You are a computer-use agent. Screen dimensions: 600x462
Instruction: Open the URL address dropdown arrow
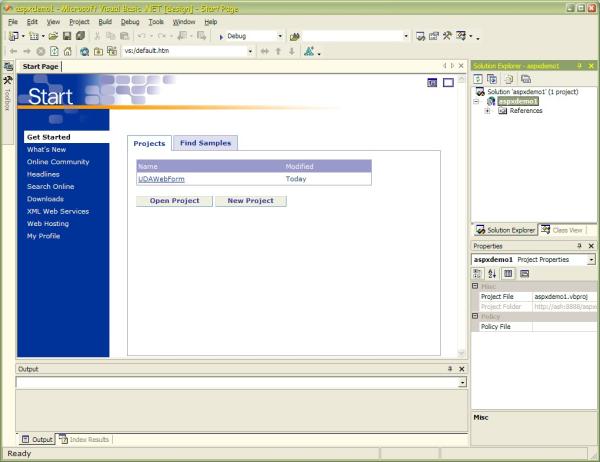tap(250, 51)
